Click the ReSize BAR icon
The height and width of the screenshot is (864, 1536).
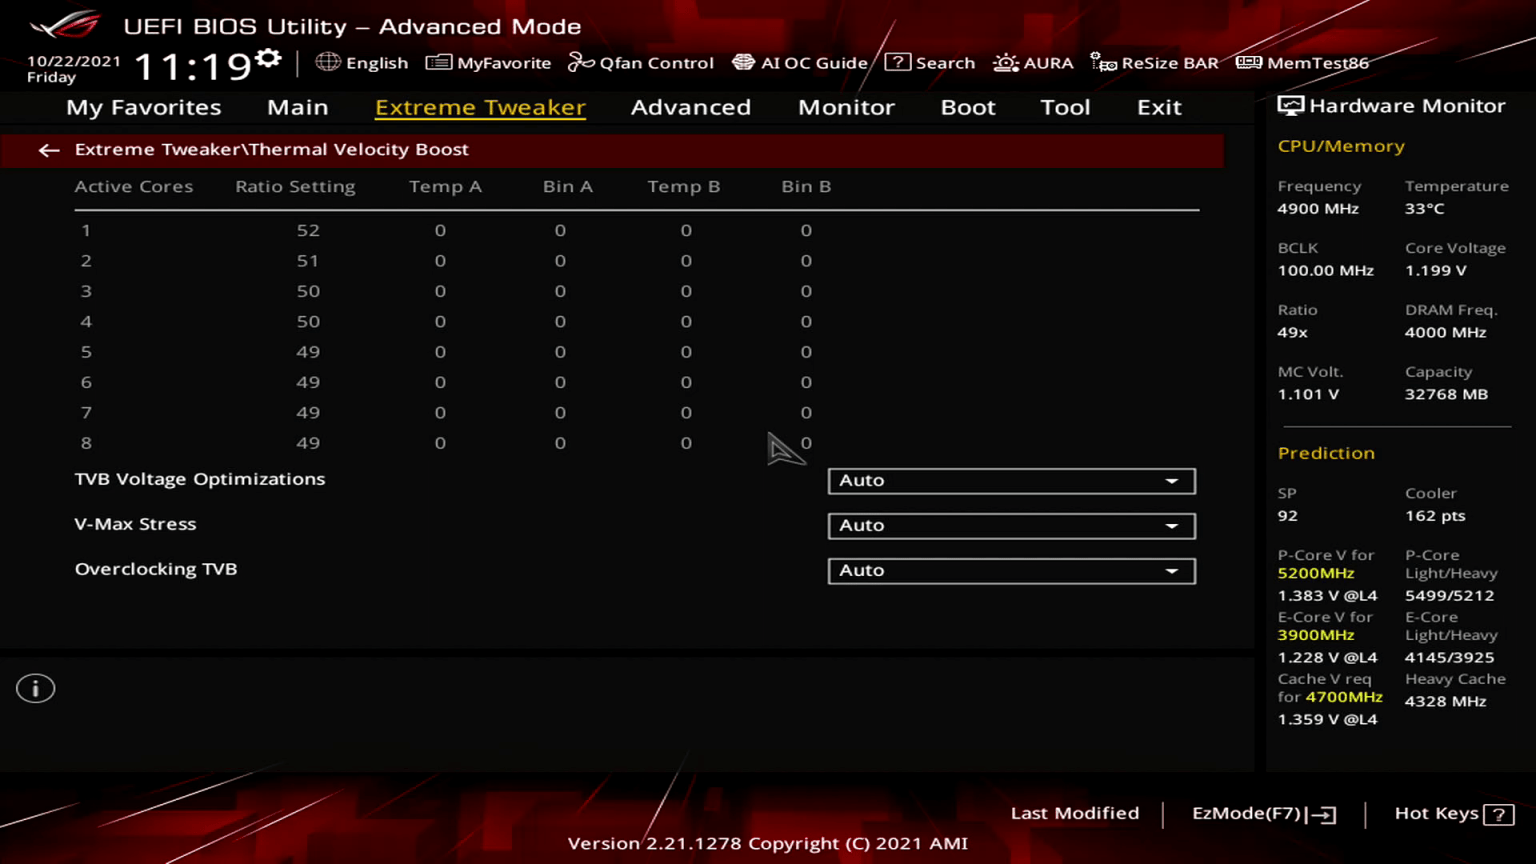pyautogui.click(x=1103, y=63)
